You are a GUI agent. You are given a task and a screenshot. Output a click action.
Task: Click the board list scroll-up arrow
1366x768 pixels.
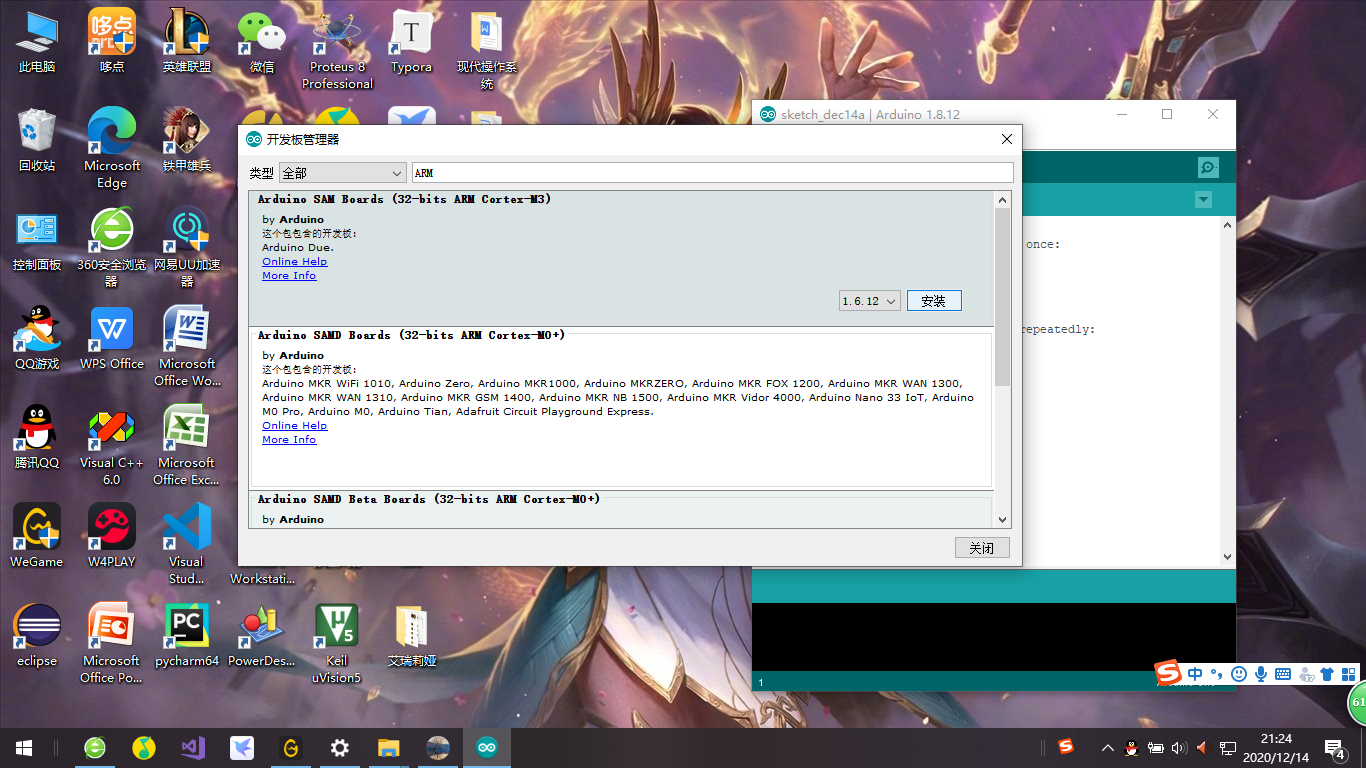tap(1003, 200)
